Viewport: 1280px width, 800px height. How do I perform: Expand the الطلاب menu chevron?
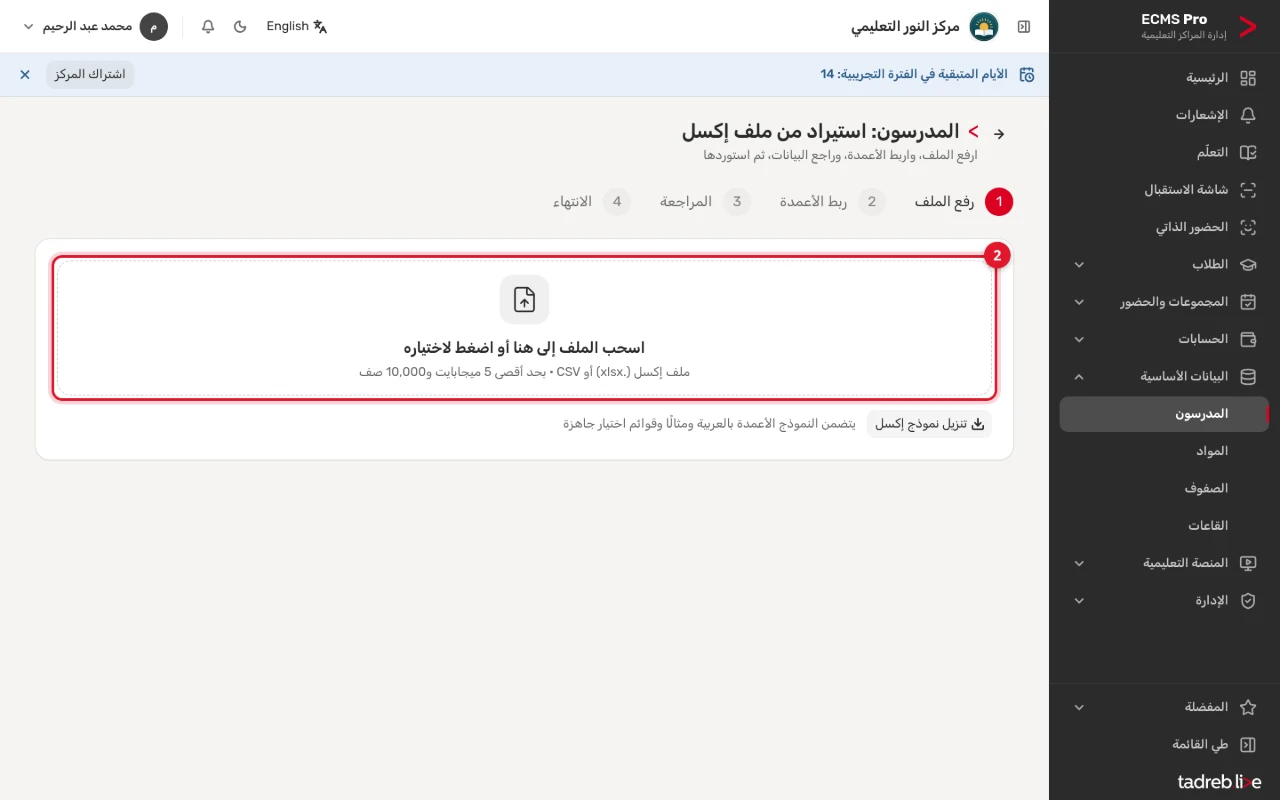click(1079, 265)
